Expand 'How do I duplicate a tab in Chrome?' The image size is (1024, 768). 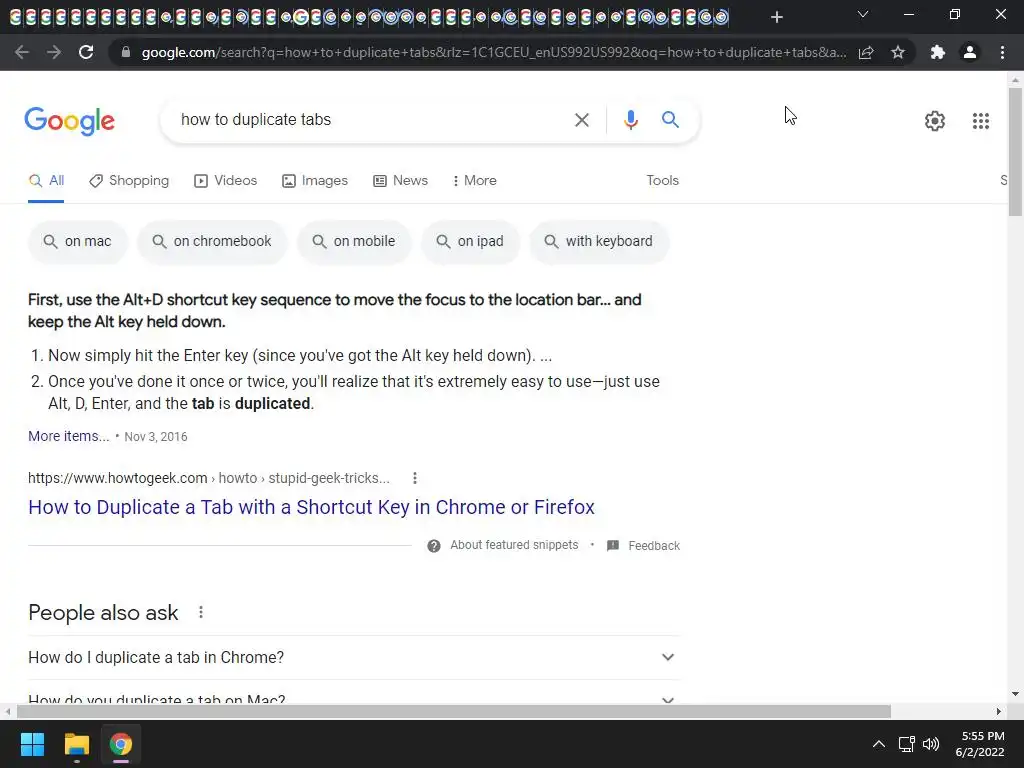[354, 658]
